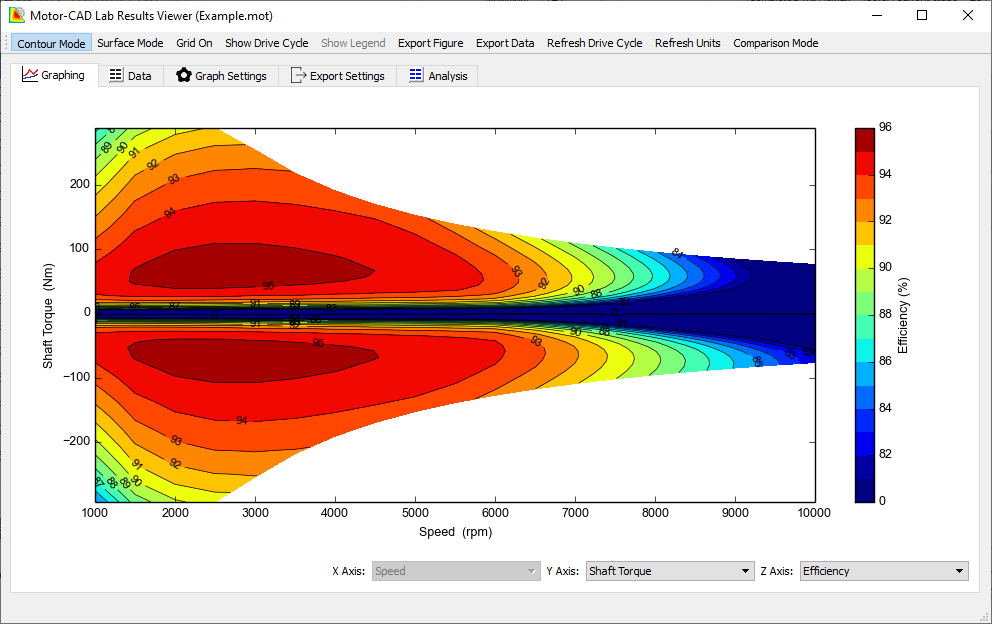Open the Analysis tab

[x=438, y=75]
